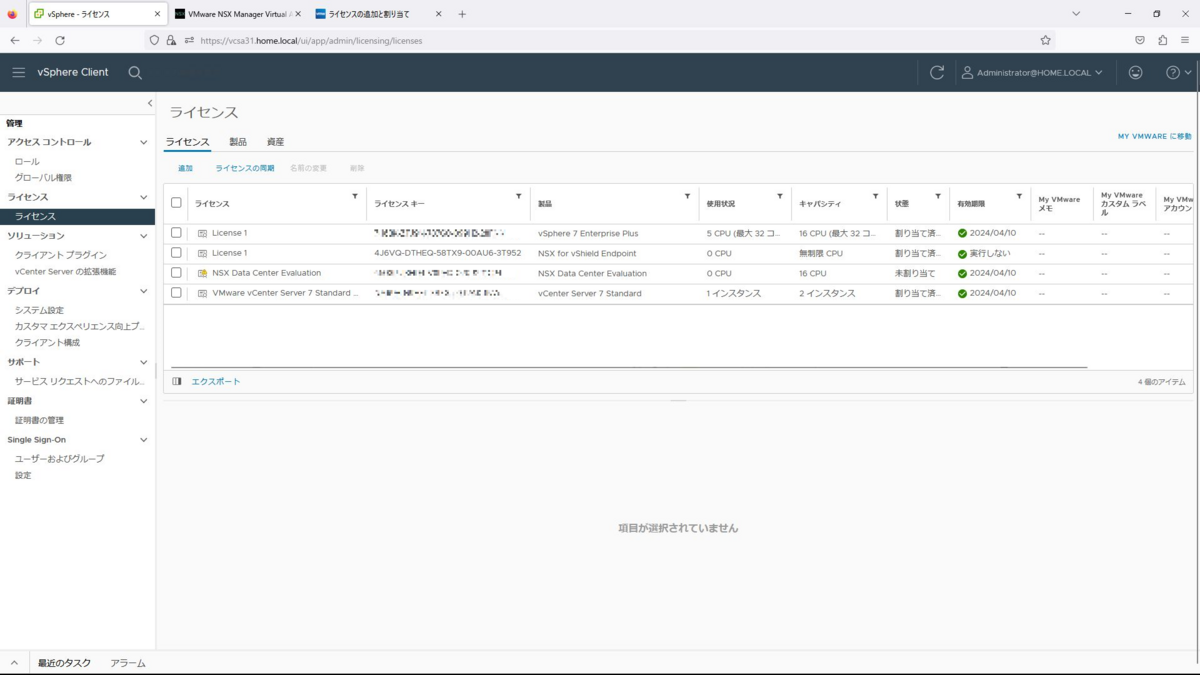Open ロール in the sidebar
Image resolution: width=1200 pixels, height=675 pixels.
27,161
